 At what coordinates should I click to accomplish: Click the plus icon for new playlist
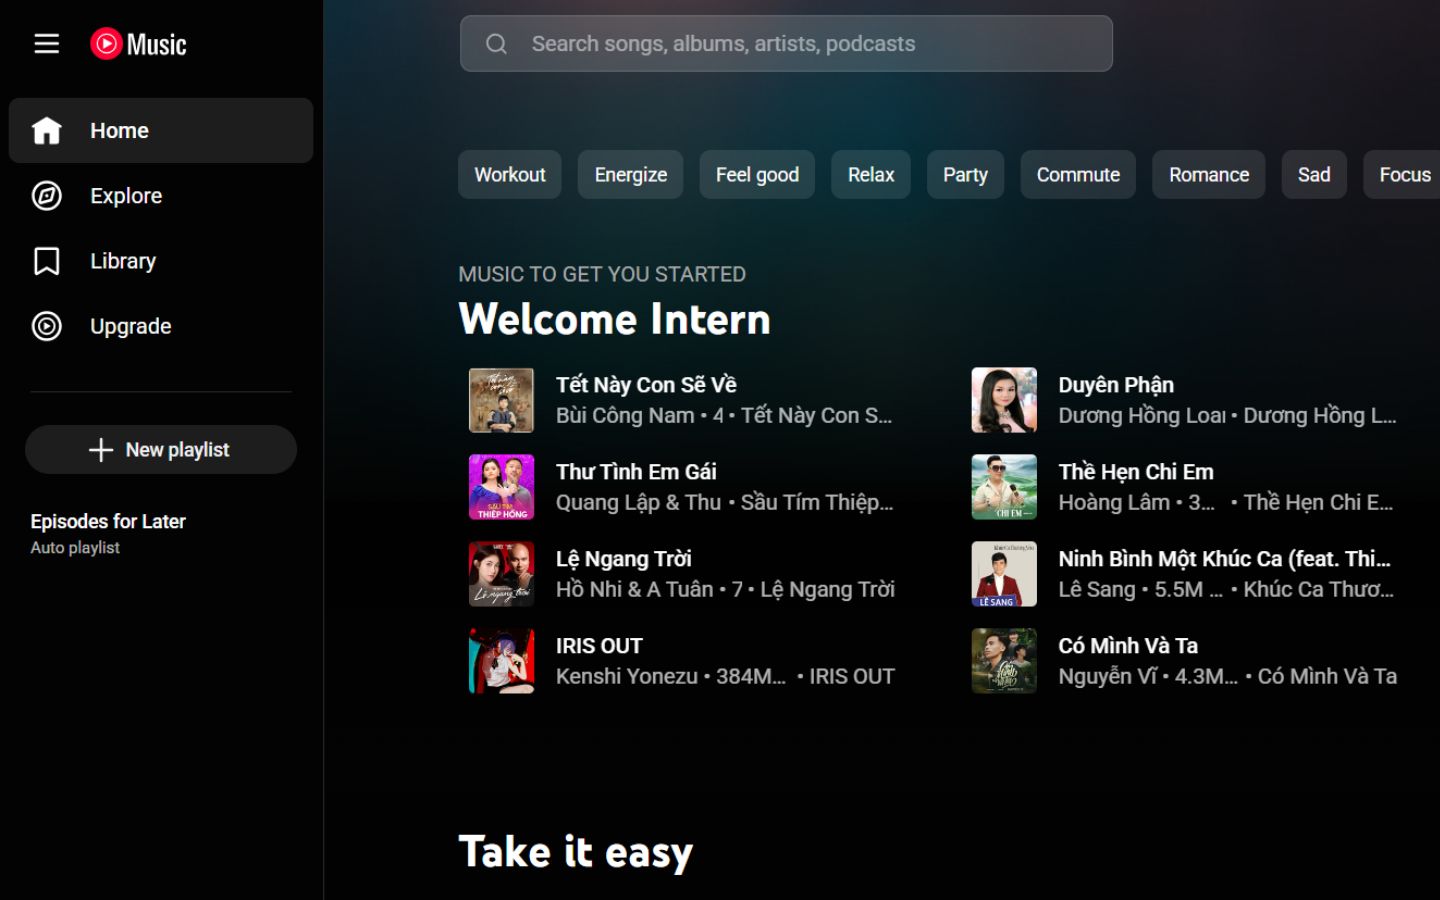point(101,450)
